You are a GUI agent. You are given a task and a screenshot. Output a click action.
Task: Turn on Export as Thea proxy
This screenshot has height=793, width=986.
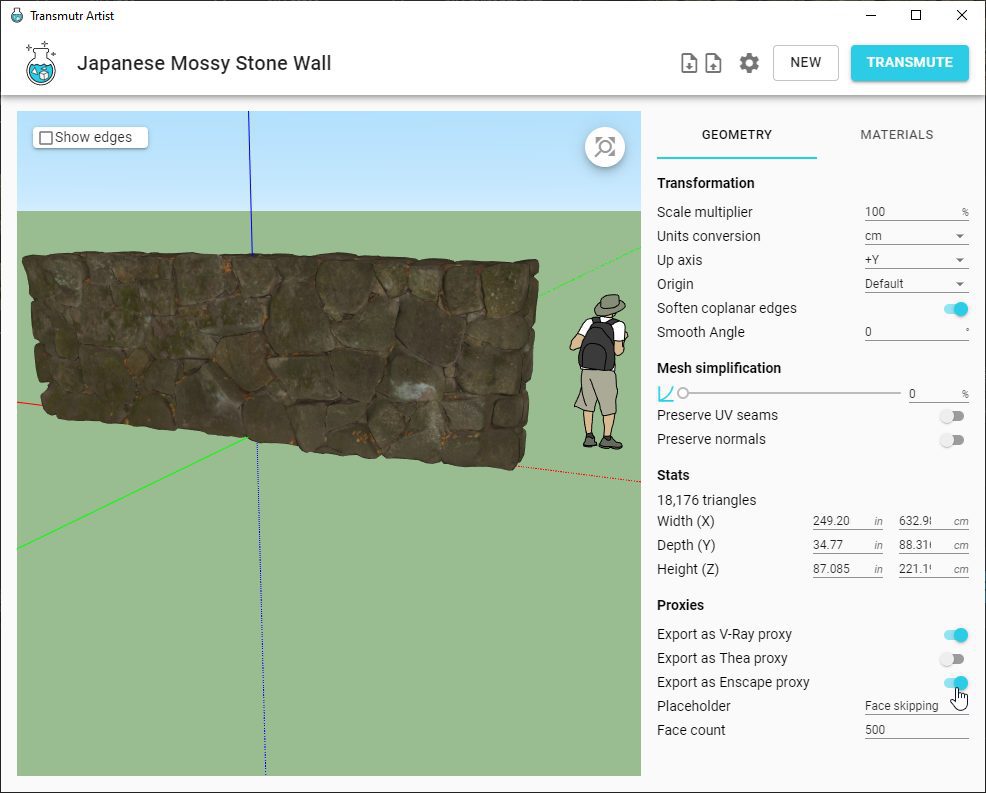tap(952, 659)
